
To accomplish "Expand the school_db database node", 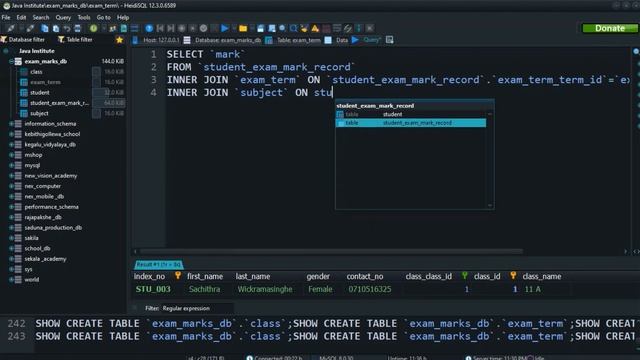I will (11, 248).
